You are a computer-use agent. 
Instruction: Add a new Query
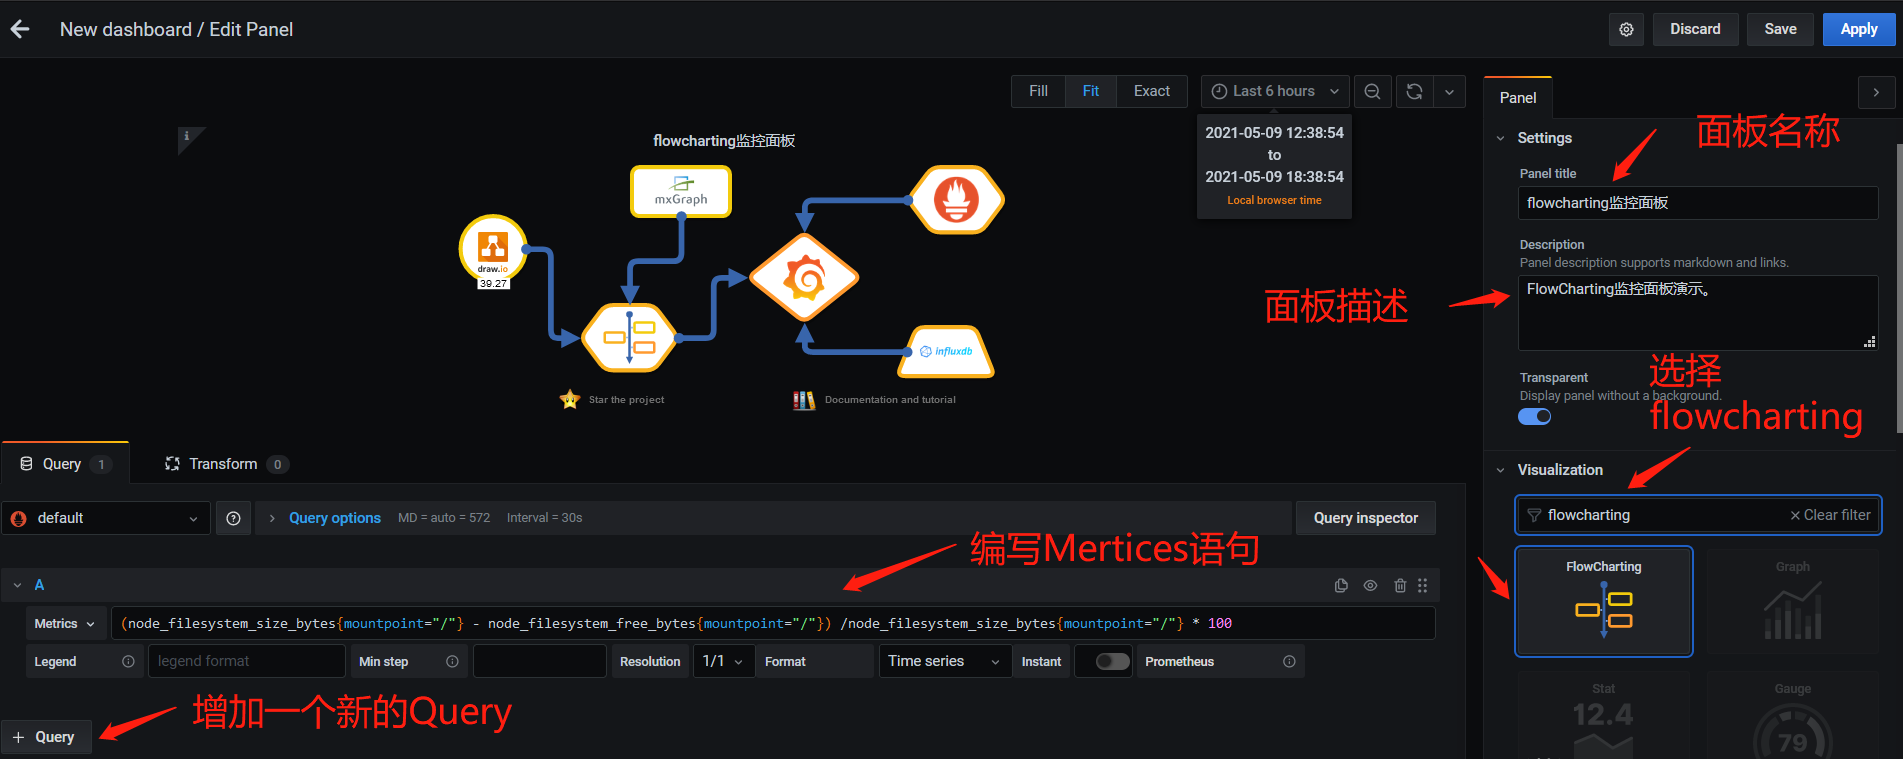(x=46, y=737)
